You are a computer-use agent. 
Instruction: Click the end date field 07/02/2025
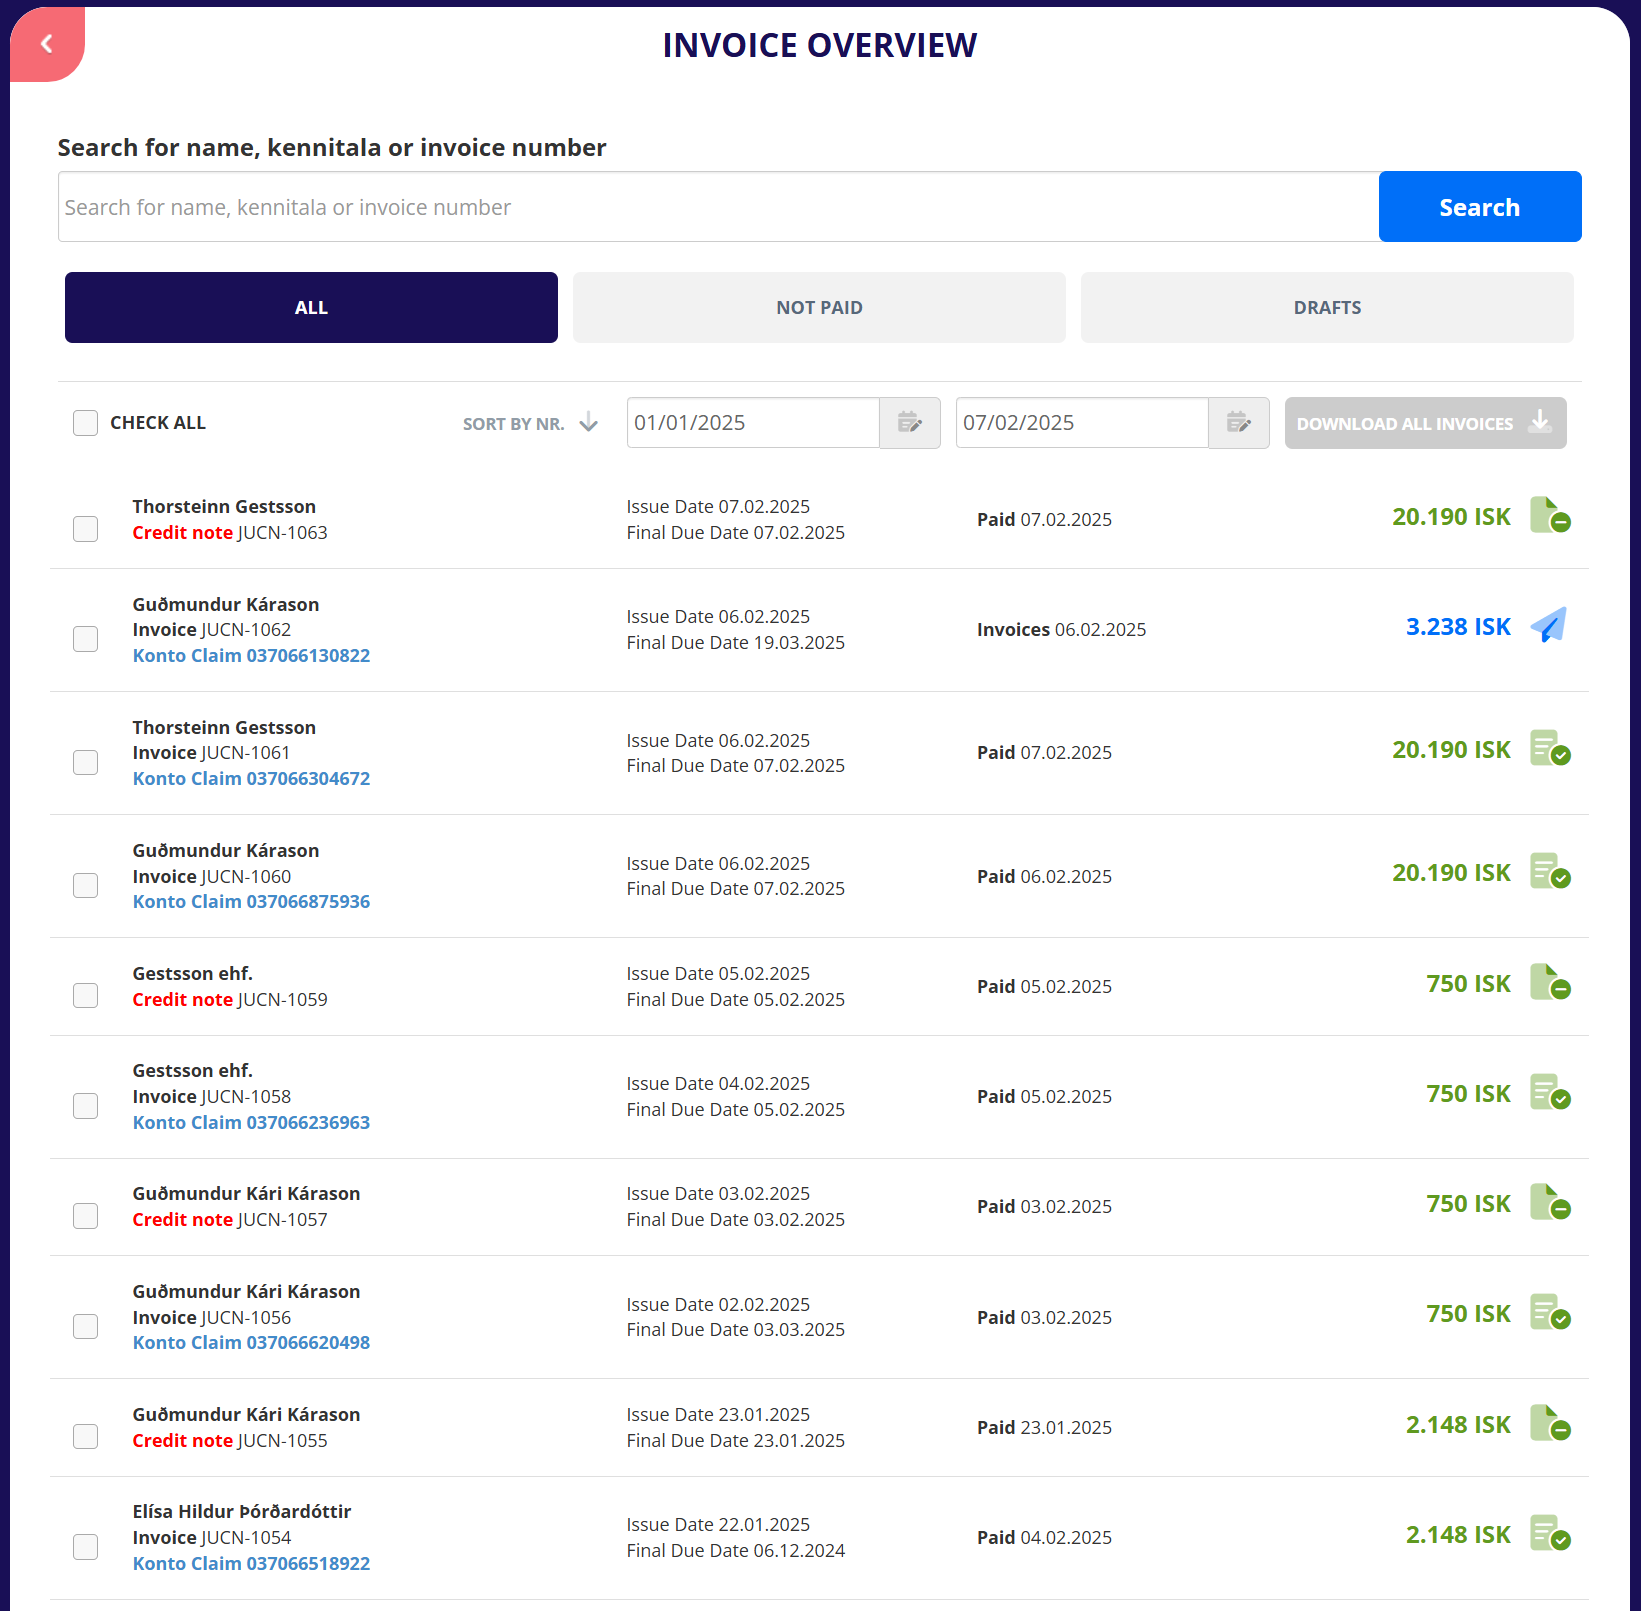(1082, 423)
